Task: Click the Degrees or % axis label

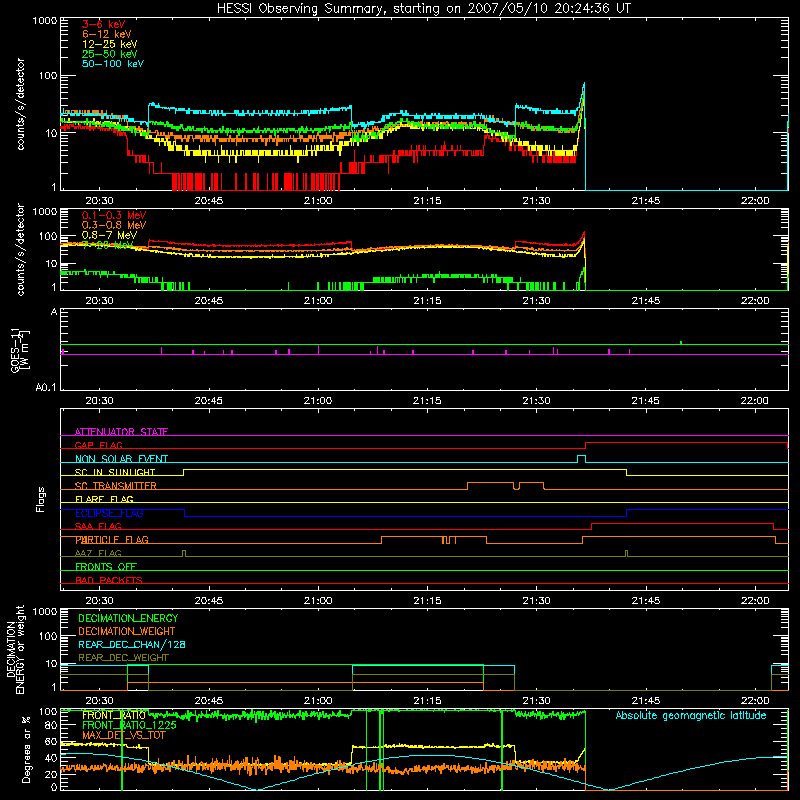Action: pos(25,750)
